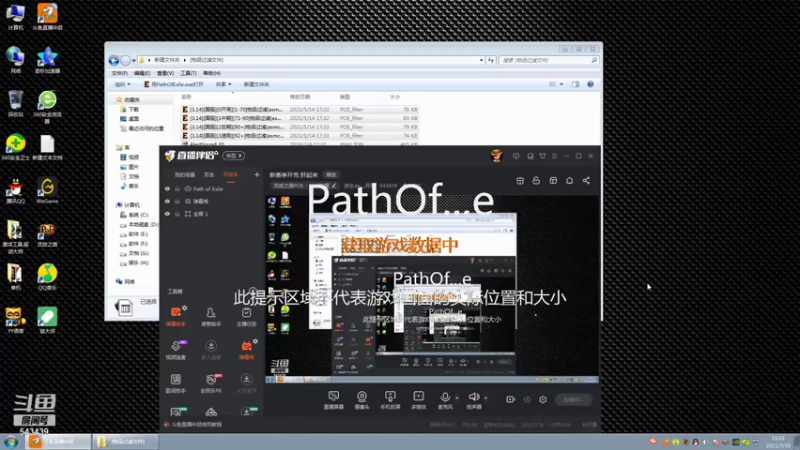Click the 修改 button beside stream title
The width and height of the screenshot is (800, 450).
(x=332, y=174)
